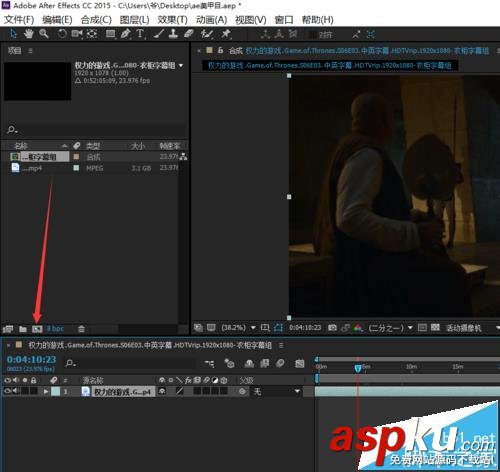500x472 pixels.
Task: Expand layer 1 properties triangle
Action: [x=46, y=391]
